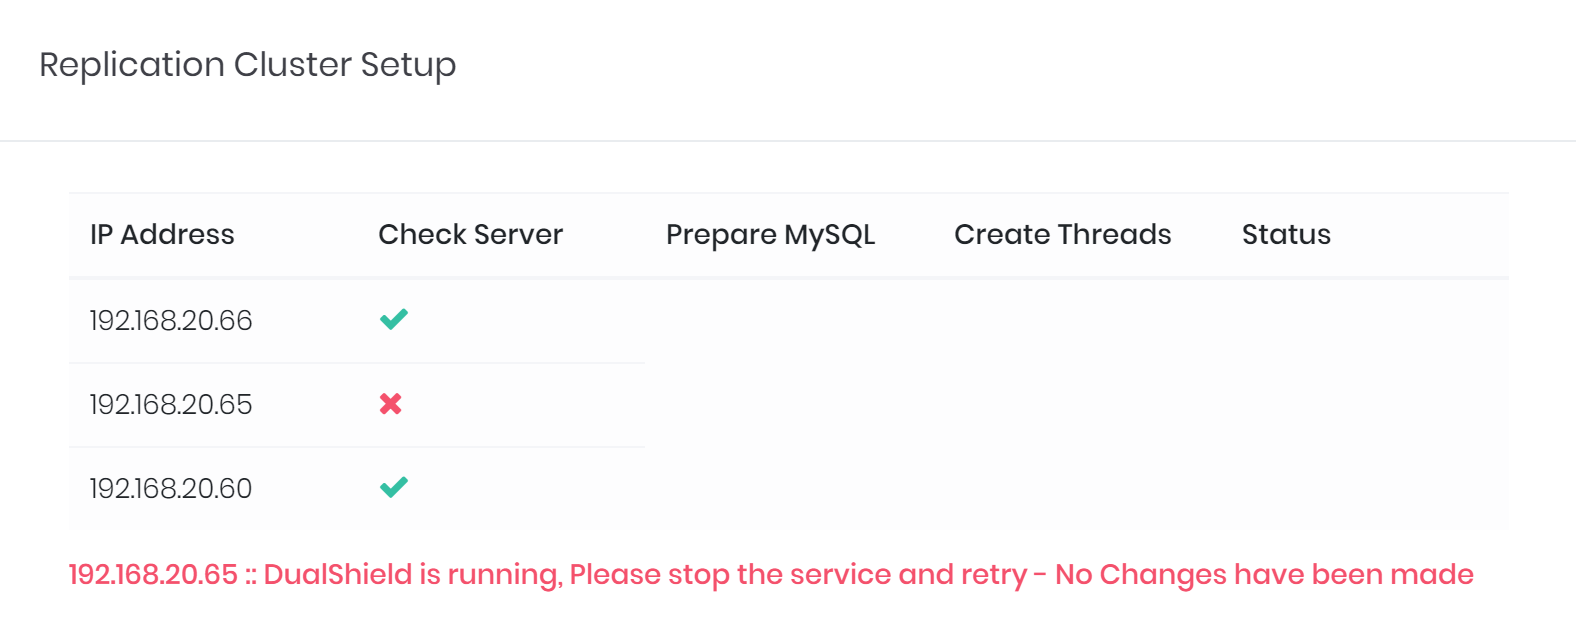Click "Please stop the service and retry" text

(x=798, y=575)
